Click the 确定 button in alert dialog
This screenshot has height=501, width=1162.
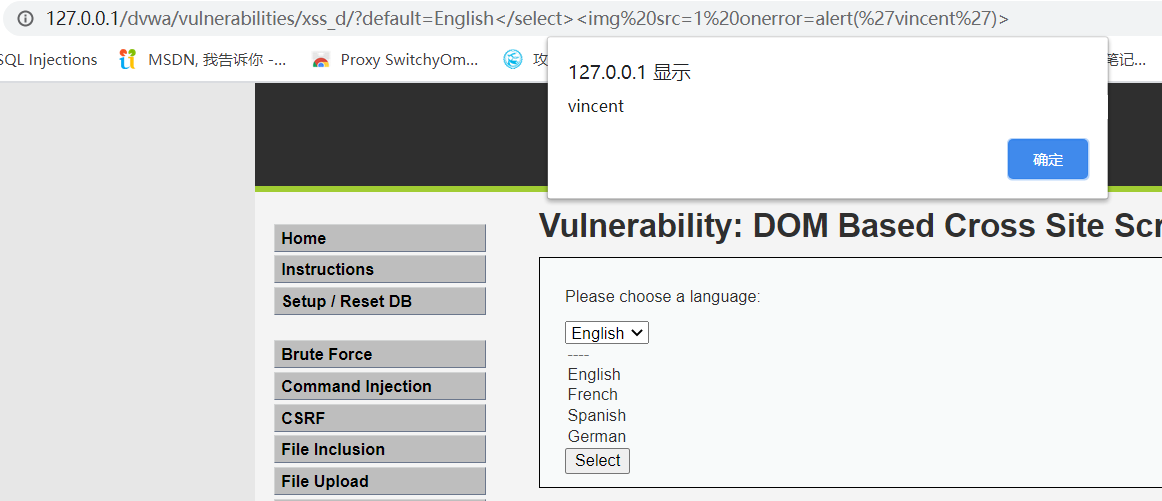1047,160
